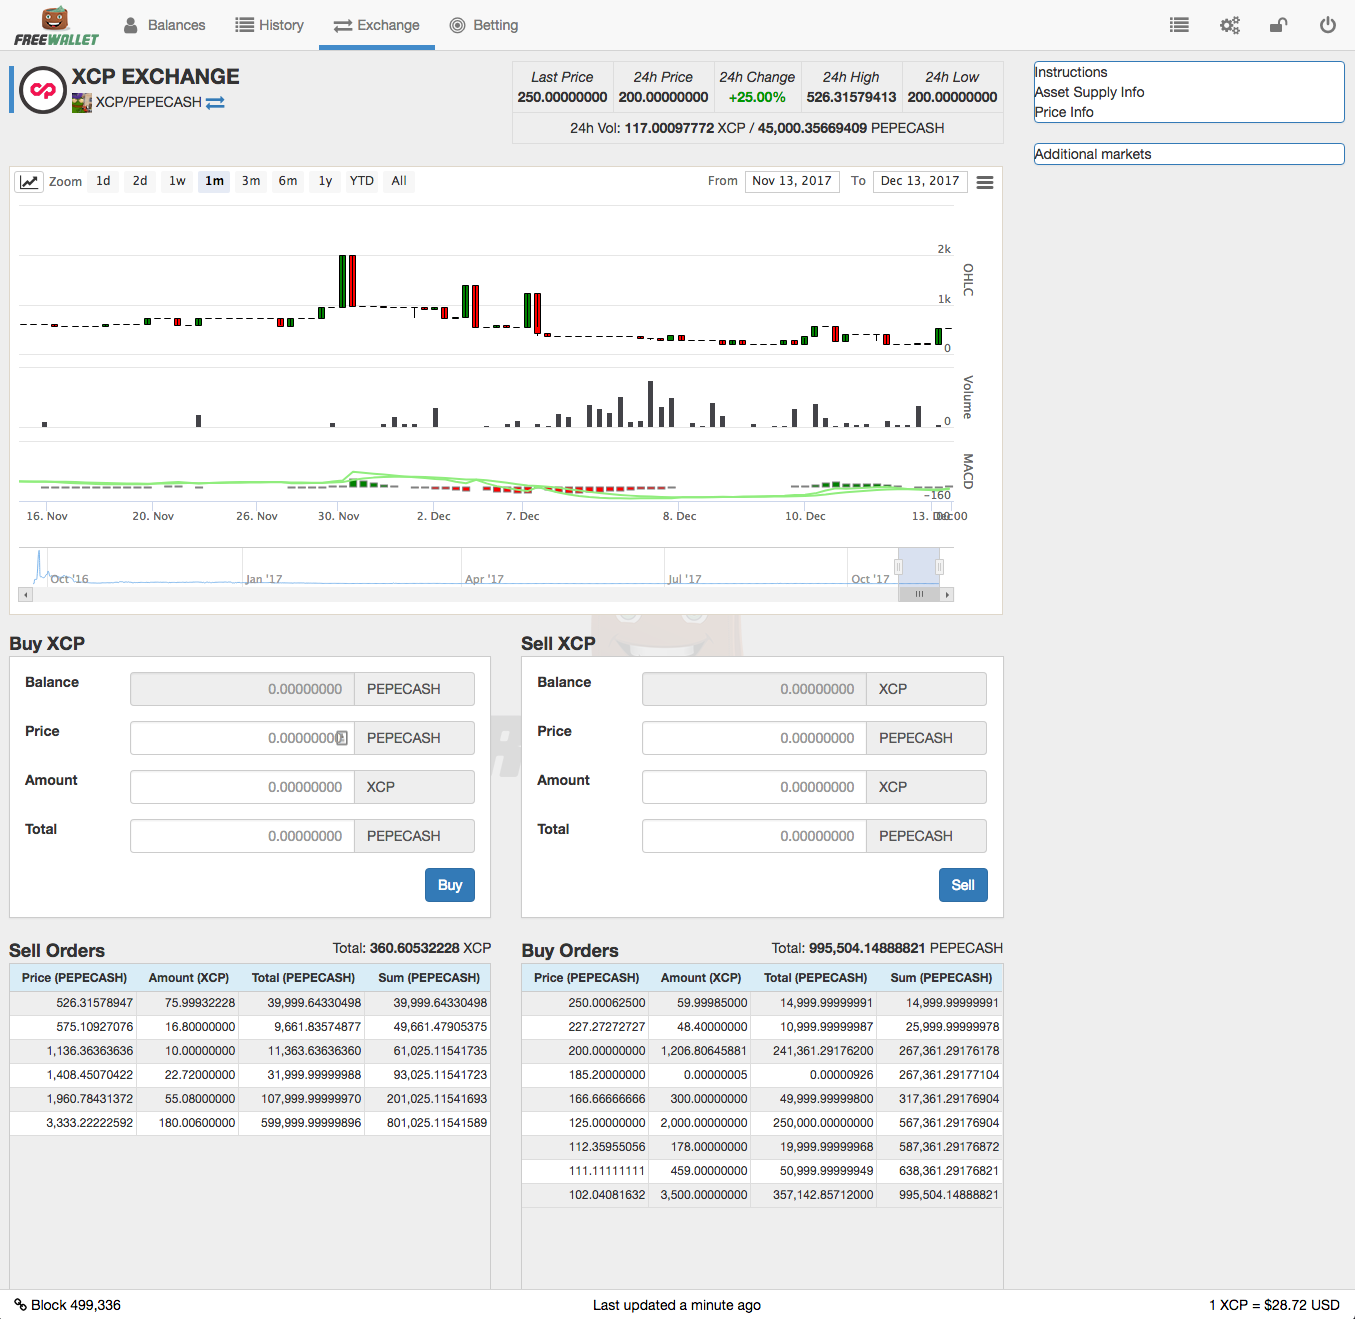Click the navigator left range handle
The image size is (1355, 1319).
(x=898, y=567)
